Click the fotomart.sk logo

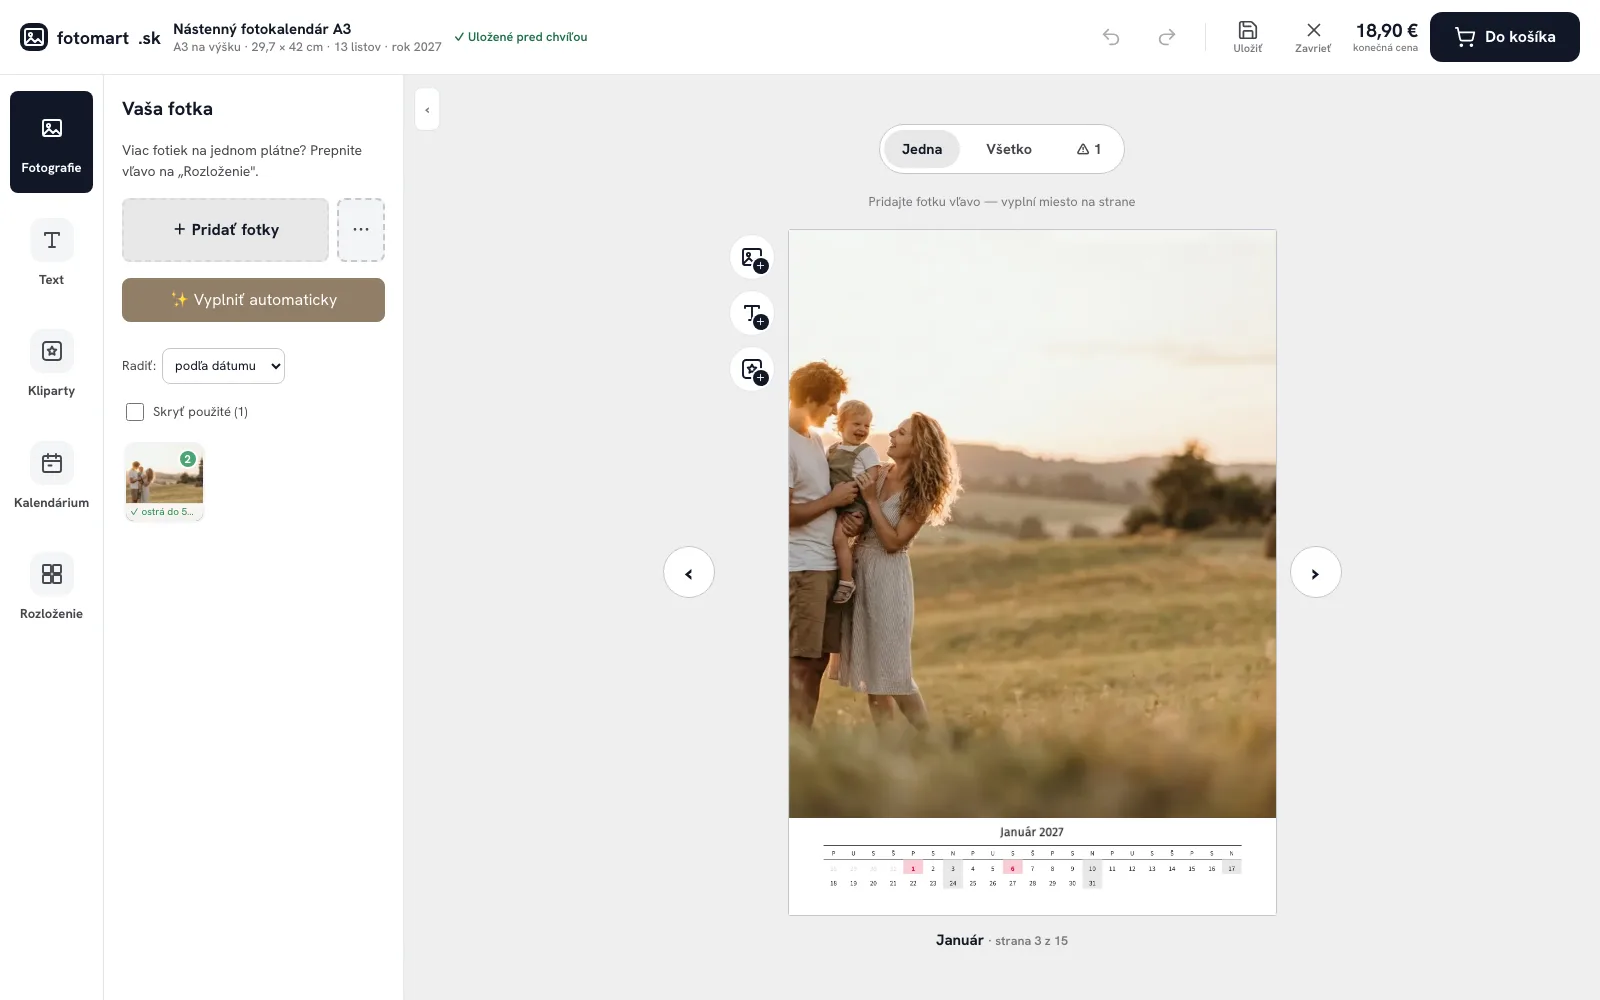click(x=90, y=37)
